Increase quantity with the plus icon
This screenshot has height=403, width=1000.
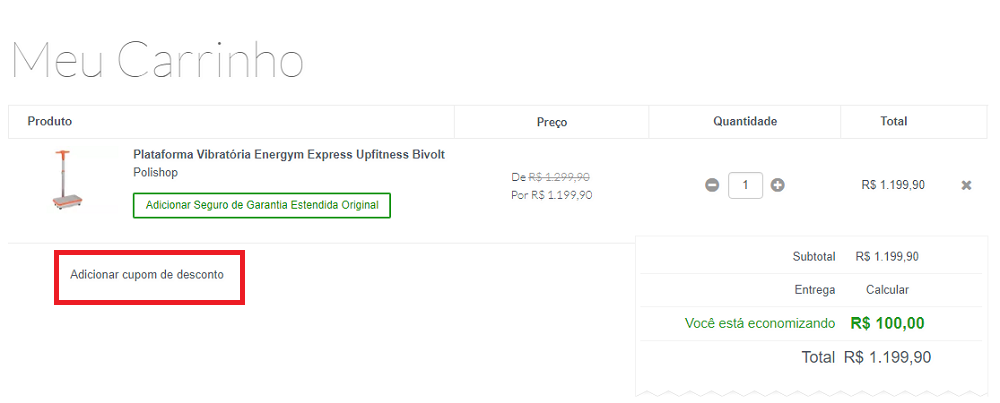tap(777, 185)
